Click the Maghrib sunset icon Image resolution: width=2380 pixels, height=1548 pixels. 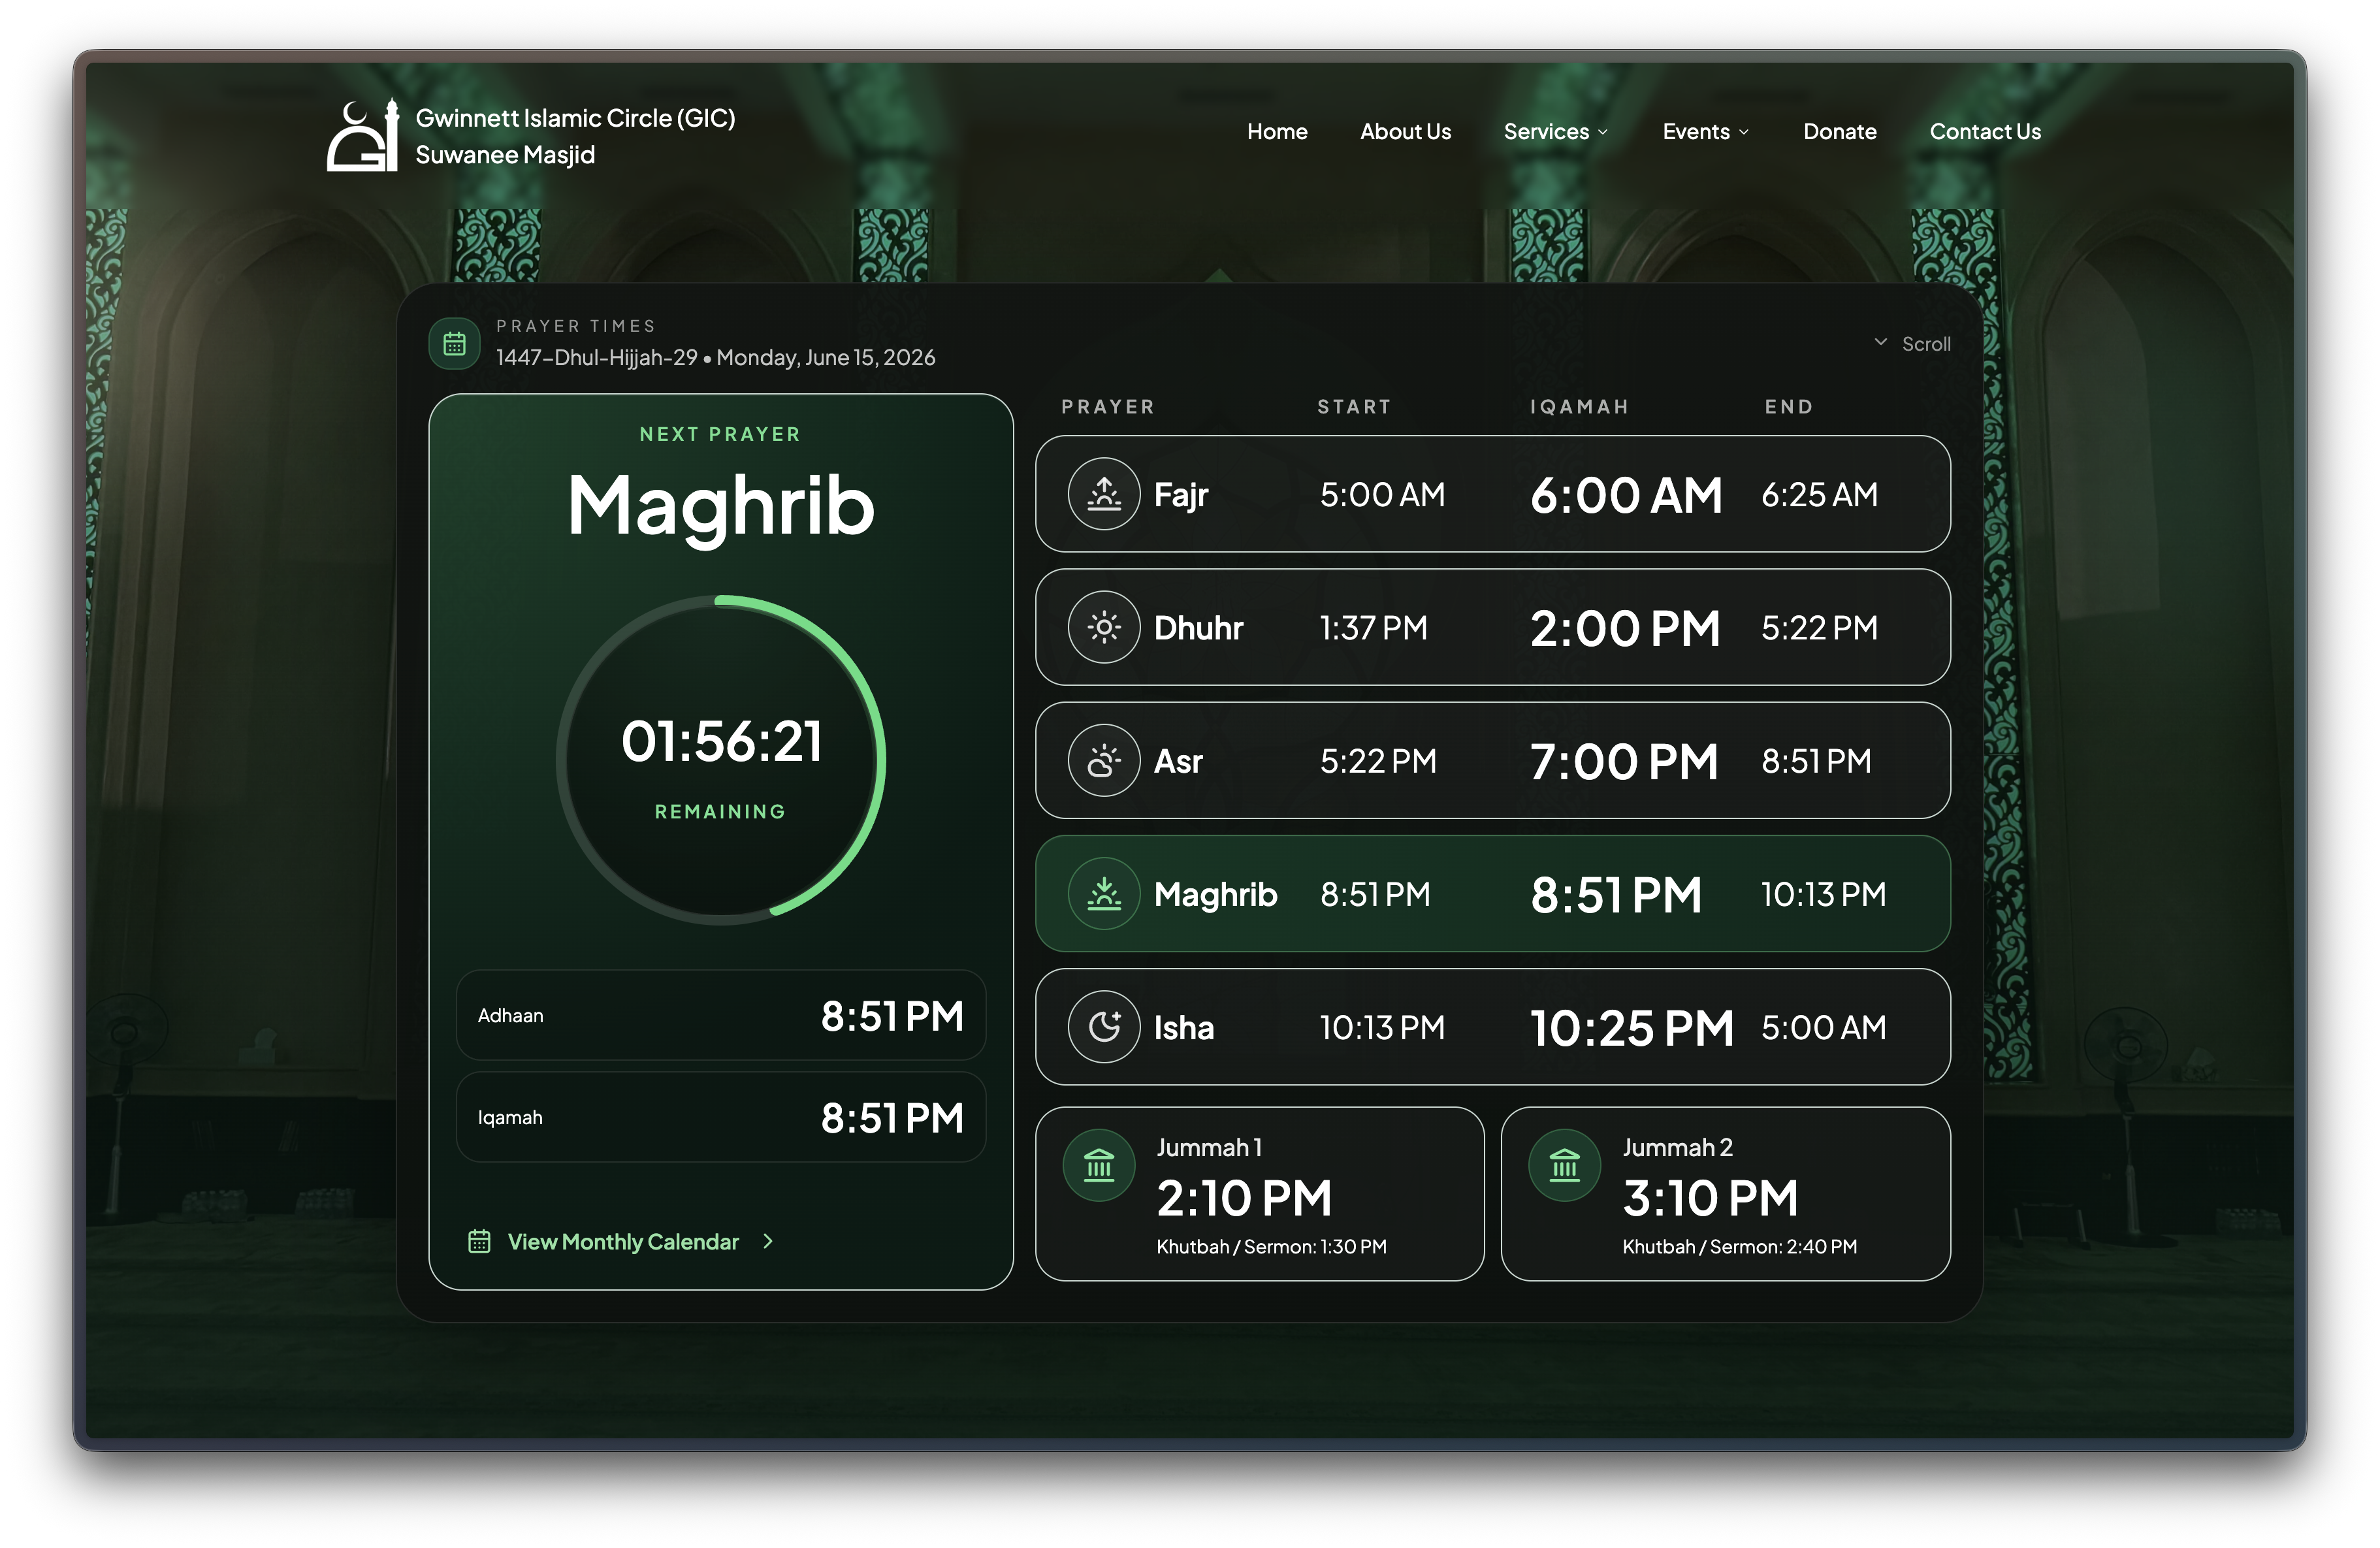[x=1103, y=893]
